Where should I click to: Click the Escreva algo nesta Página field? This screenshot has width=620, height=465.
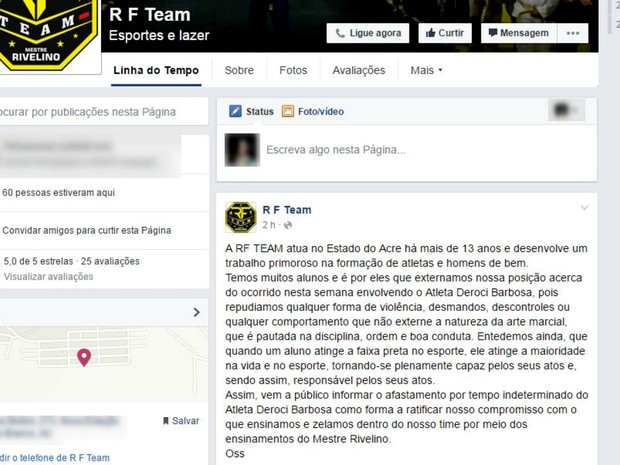tap(429, 150)
